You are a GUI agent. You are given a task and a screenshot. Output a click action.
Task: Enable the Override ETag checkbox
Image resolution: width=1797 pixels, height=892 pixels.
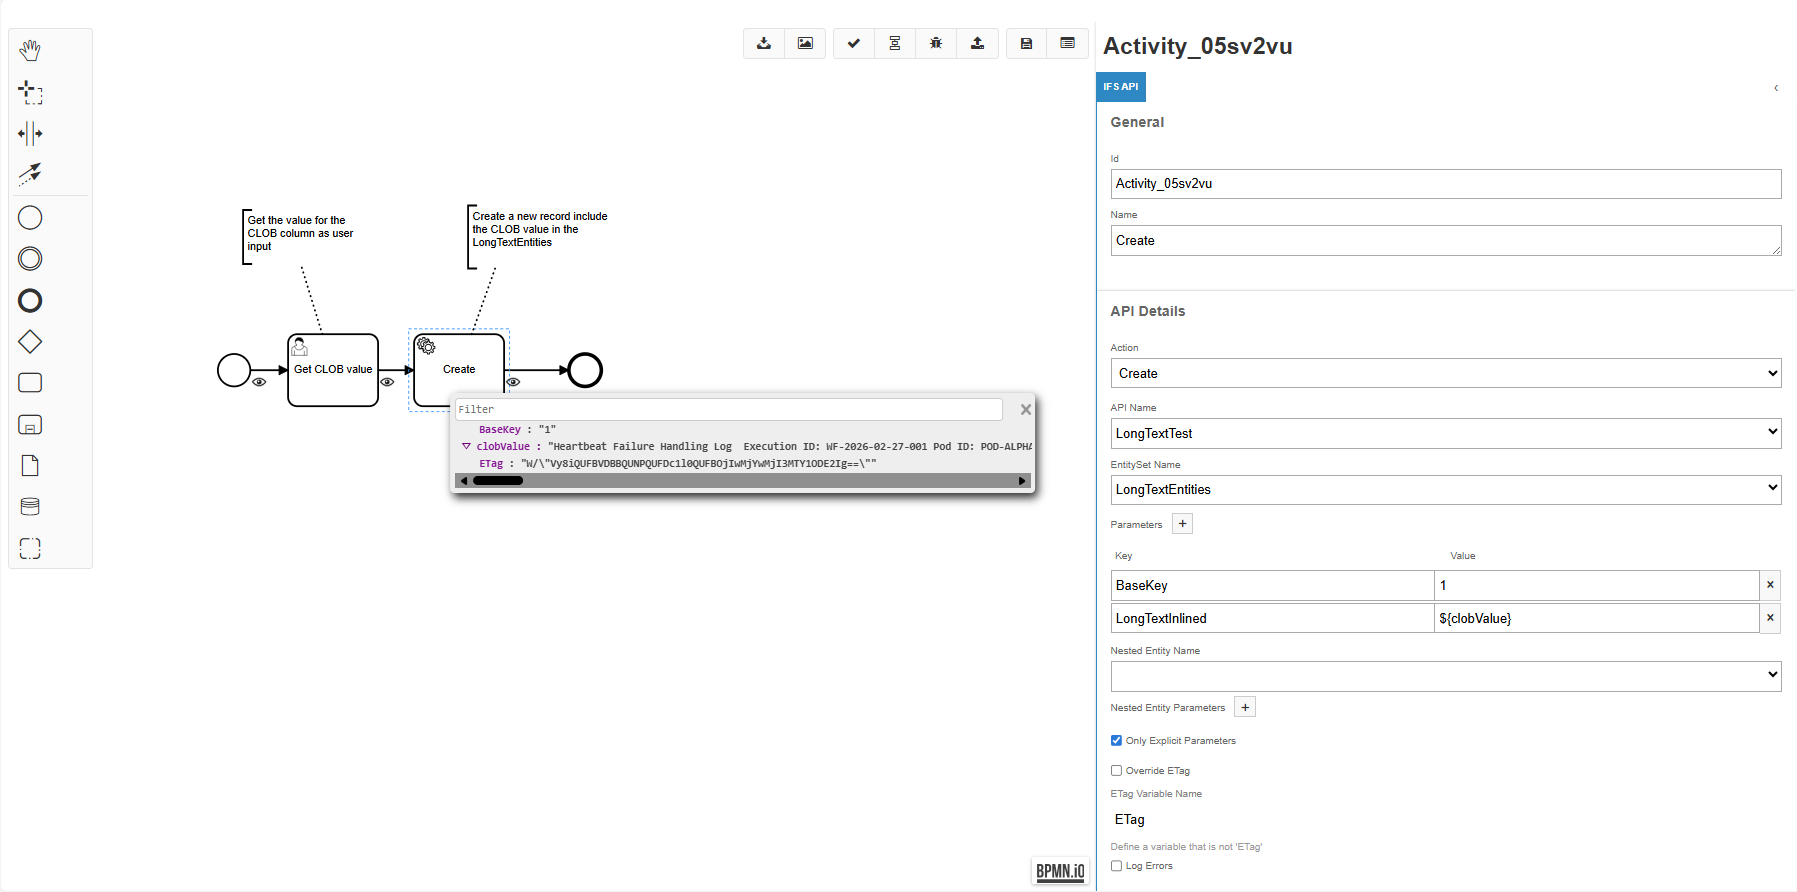point(1116,771)
